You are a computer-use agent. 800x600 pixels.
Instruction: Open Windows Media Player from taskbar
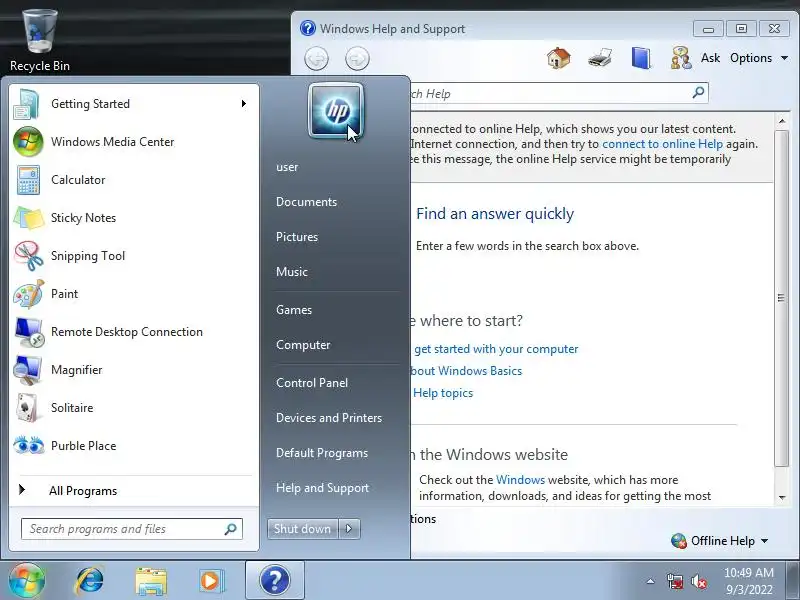click(x=210, y=581)
